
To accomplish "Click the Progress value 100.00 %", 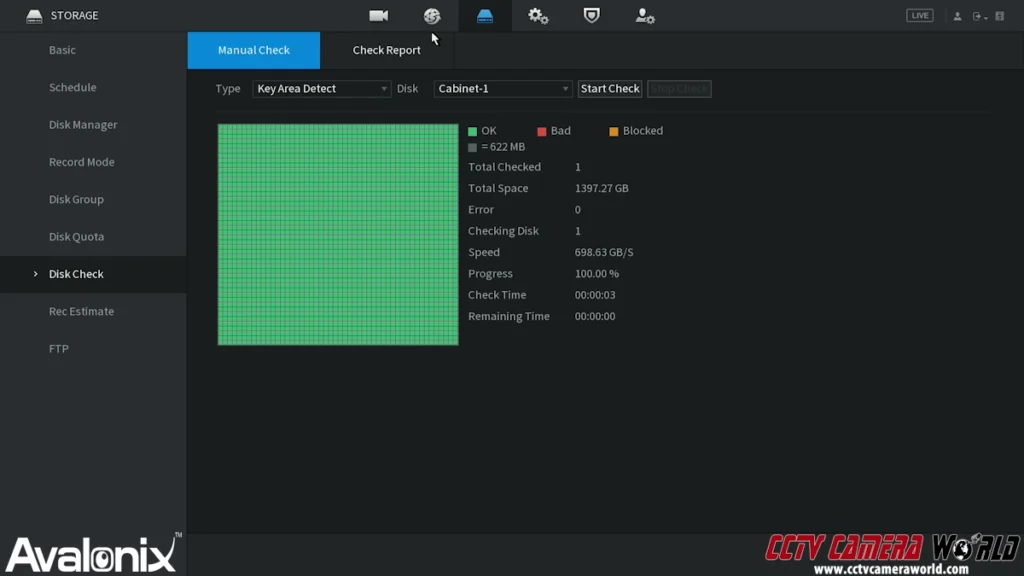I will tap(597, 274).
